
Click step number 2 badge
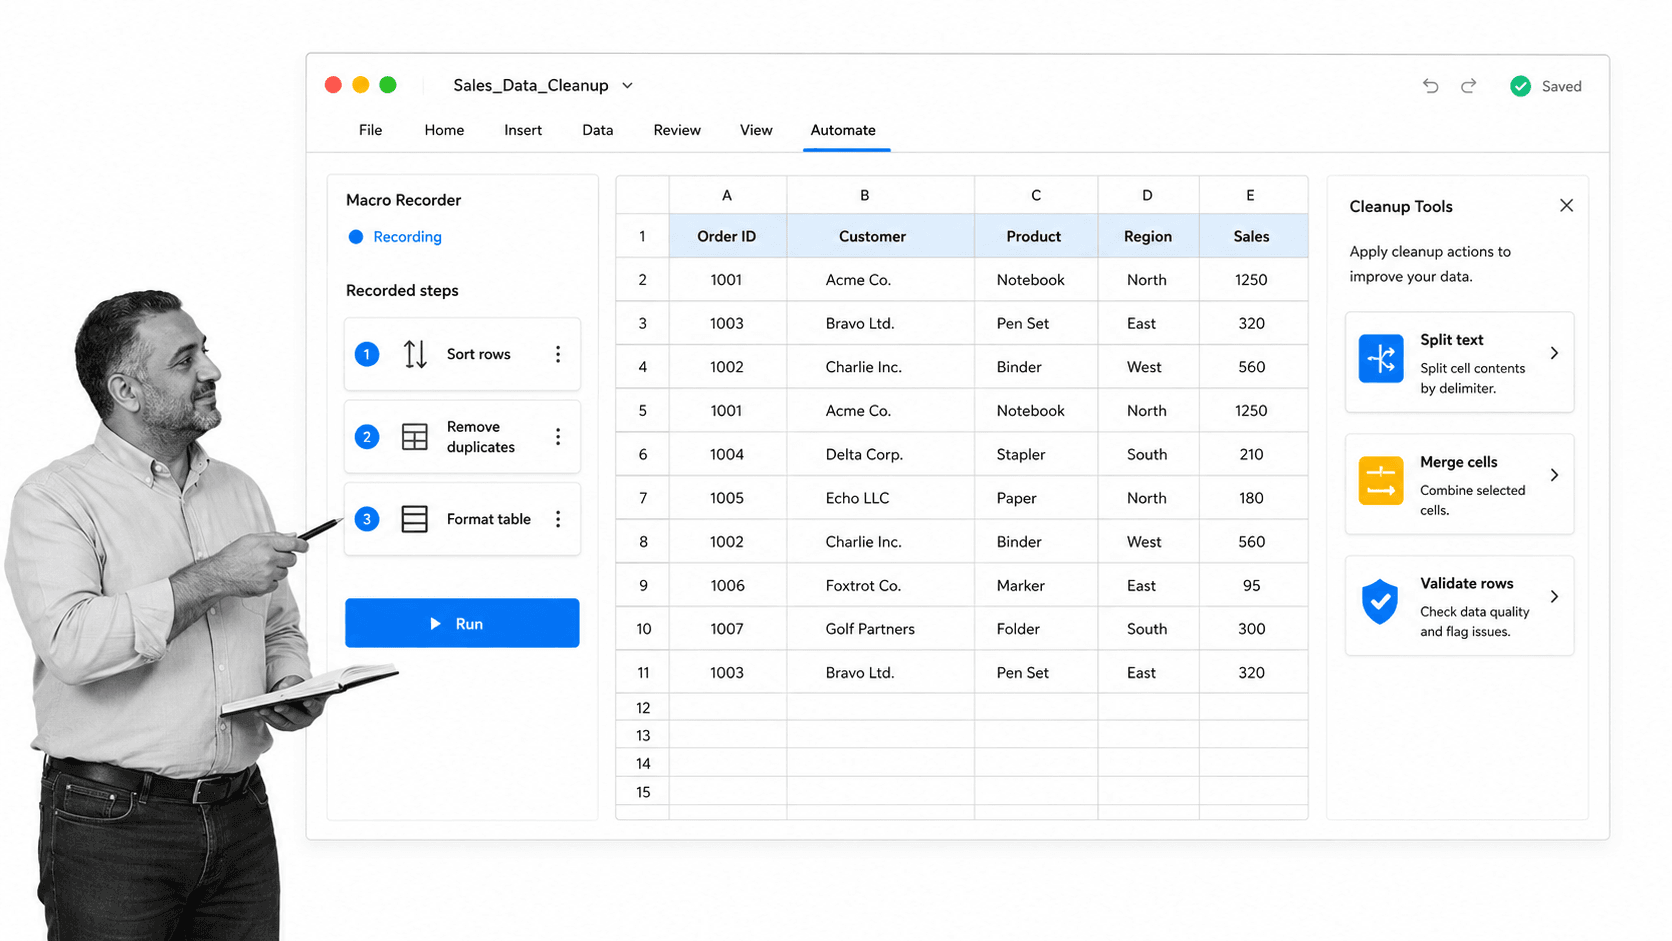367,437
